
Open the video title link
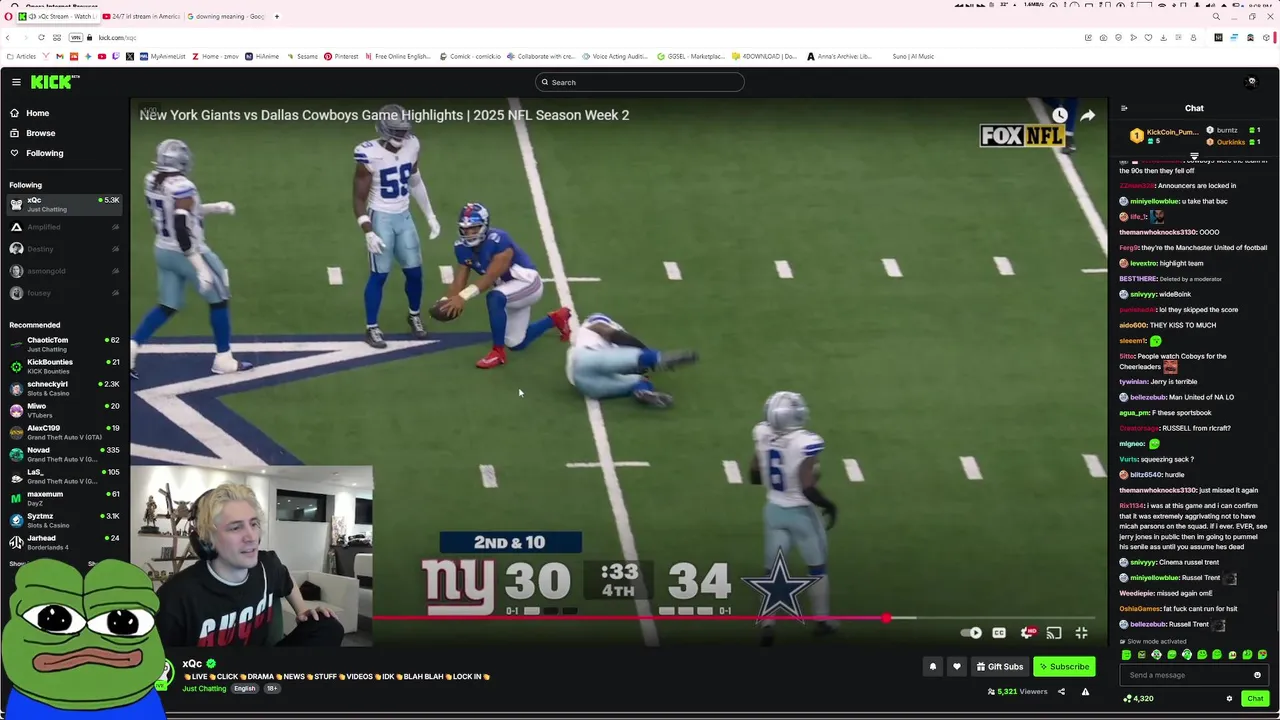point(384,115)
